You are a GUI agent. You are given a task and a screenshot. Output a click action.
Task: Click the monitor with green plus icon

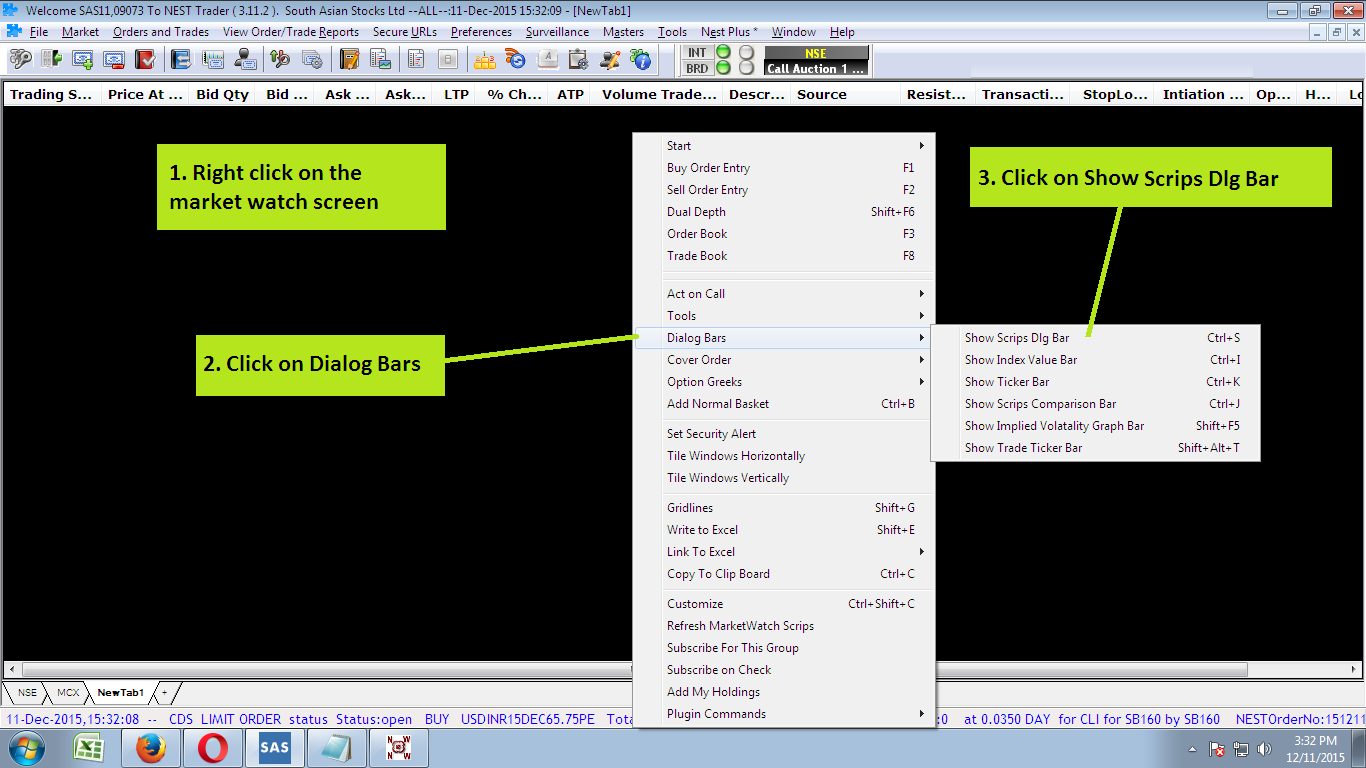point(83,60)
